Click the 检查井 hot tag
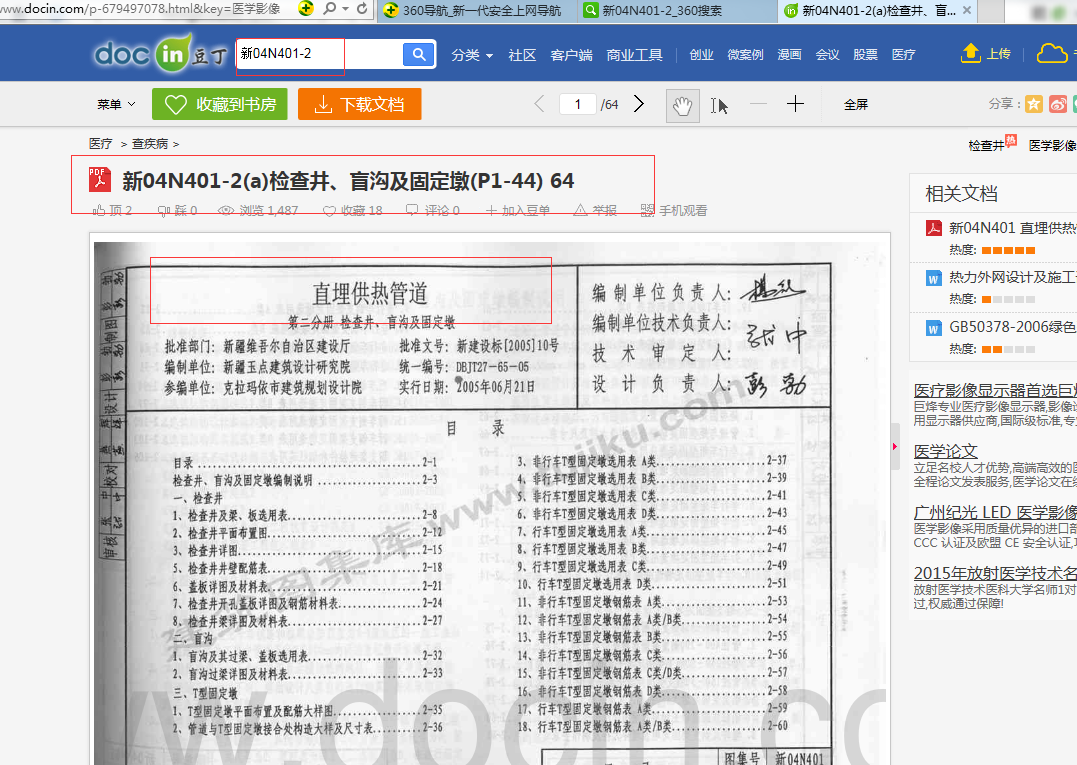Image resolution: width=1077 pixels, height=765 pixels. [x=986, y=146]
